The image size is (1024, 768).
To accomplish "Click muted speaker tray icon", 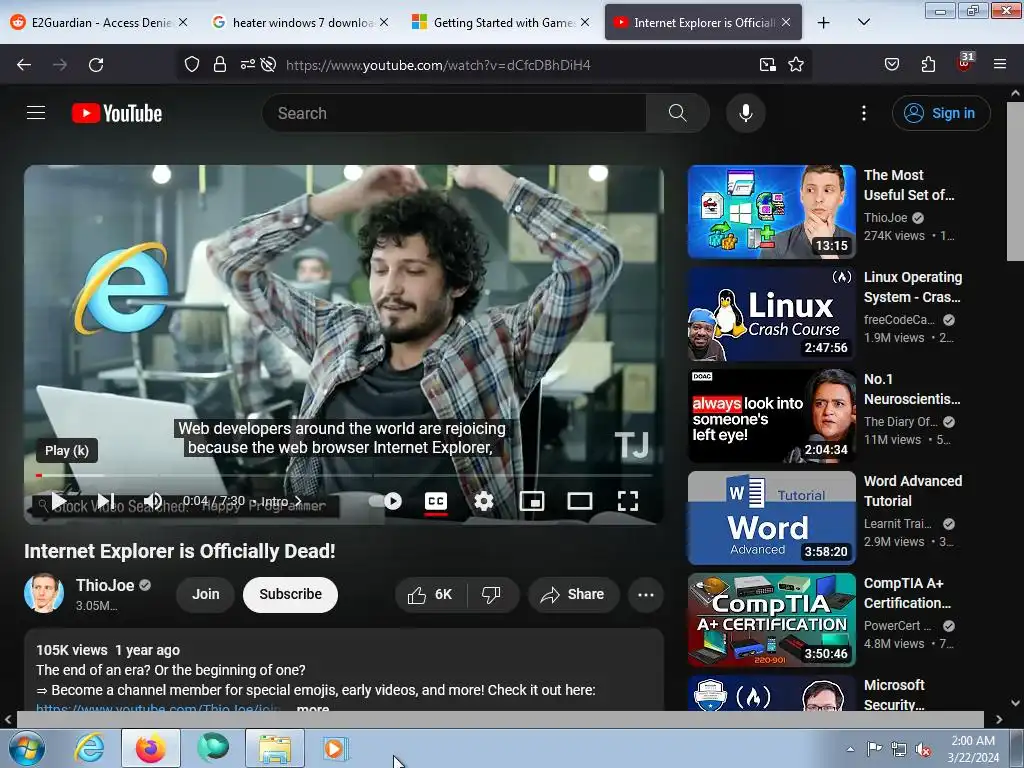I will pos(923,749).
